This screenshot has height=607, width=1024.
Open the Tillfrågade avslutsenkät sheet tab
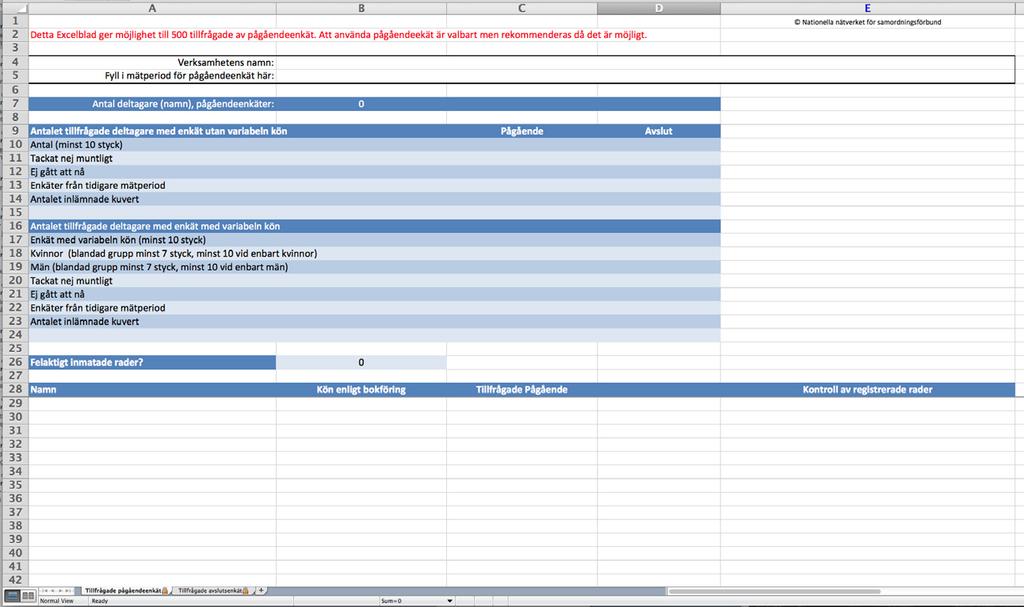point(212,590)
